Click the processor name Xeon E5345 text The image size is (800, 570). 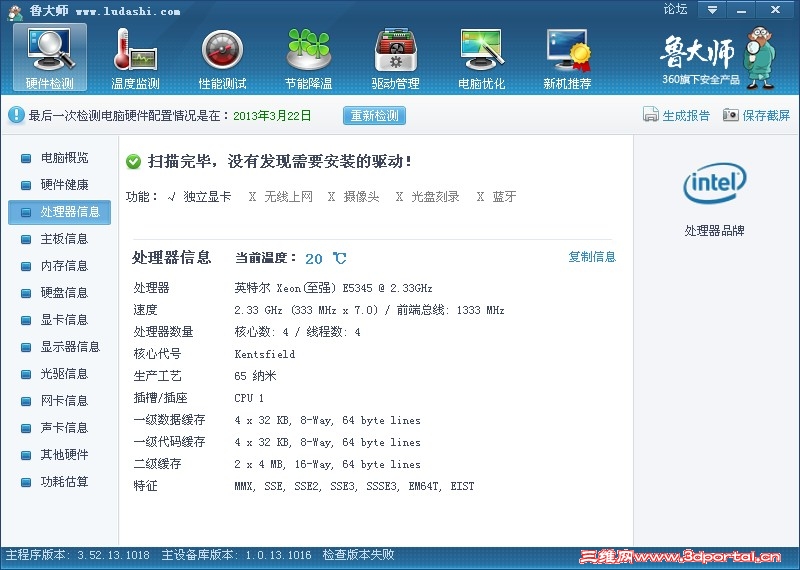(x=334, y=288)
